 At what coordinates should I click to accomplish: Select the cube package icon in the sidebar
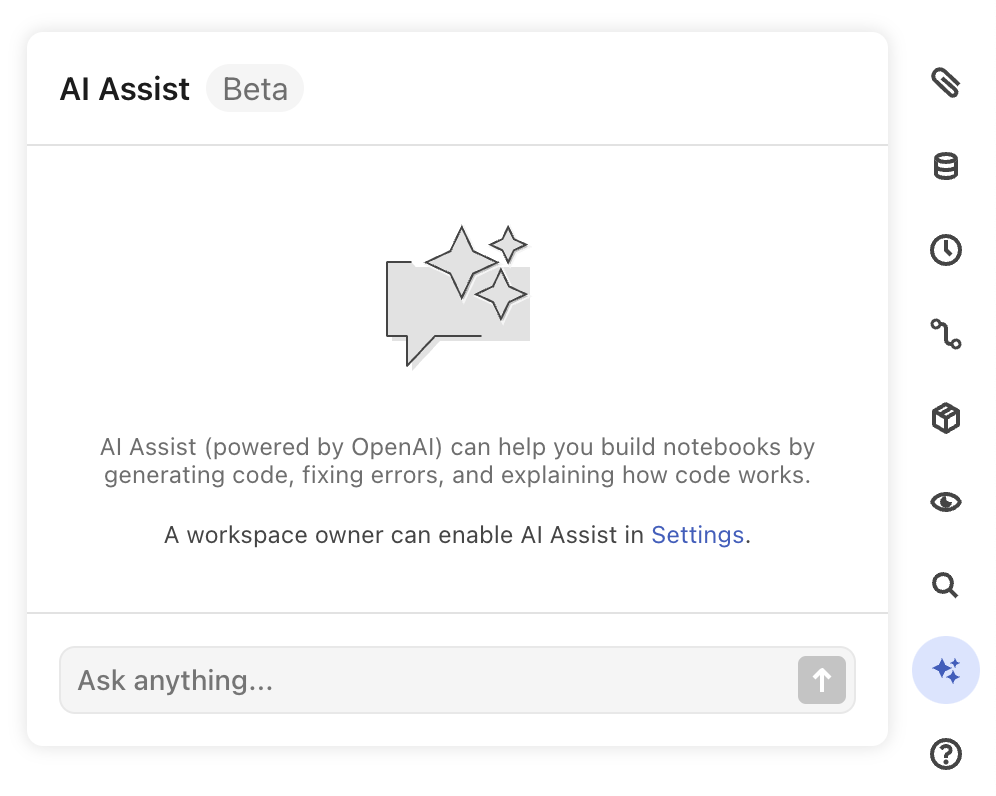pos(946,418)
